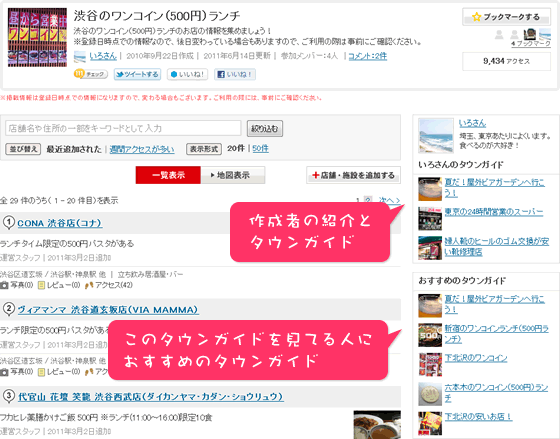Image resolution: width=560 pixels, height=439 pixels.
Task: Select the 一覧表示 tab
Action: pyautogui.click(x=168, y=175)
